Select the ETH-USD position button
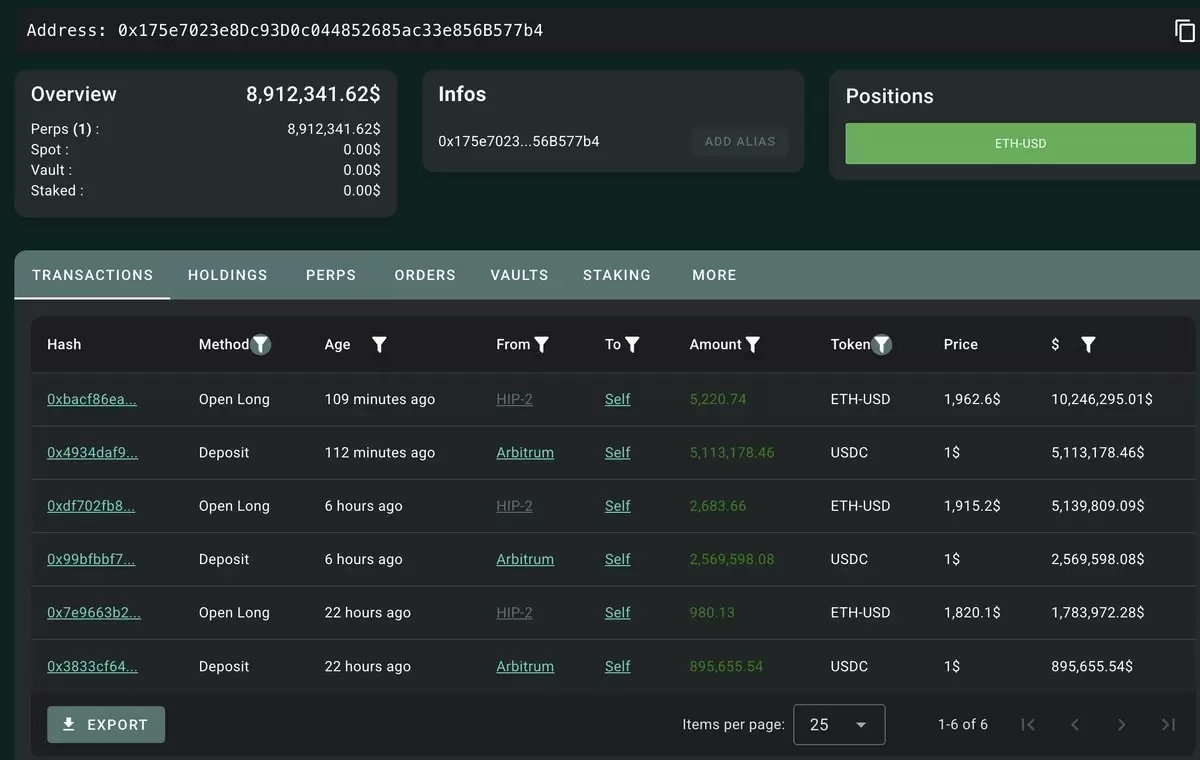The width and height of the screenshot is (1200, 760). [1020, 144]
